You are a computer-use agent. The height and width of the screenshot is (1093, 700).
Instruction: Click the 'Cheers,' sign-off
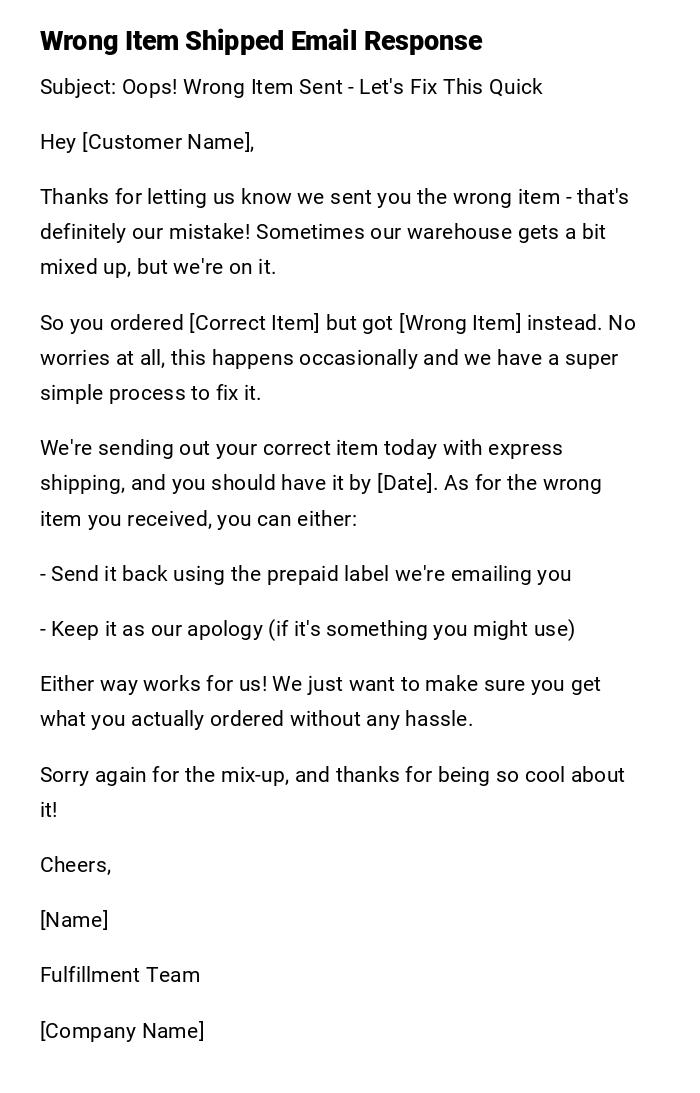coord(76,865)
